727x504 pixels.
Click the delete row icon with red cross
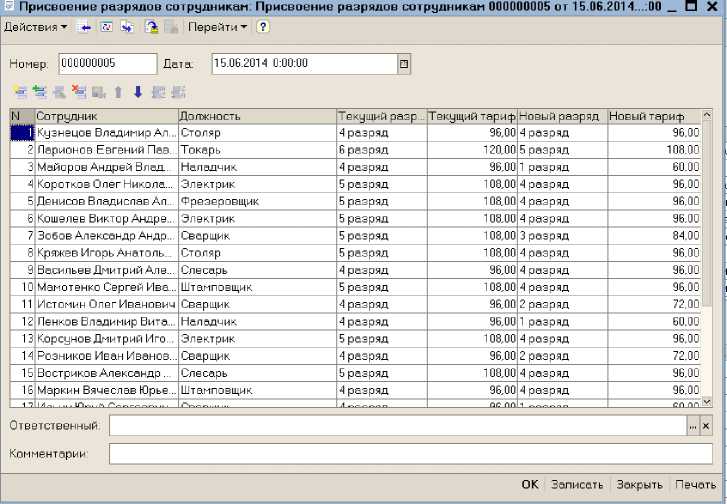pyautogui.click(x=79, y=92)
